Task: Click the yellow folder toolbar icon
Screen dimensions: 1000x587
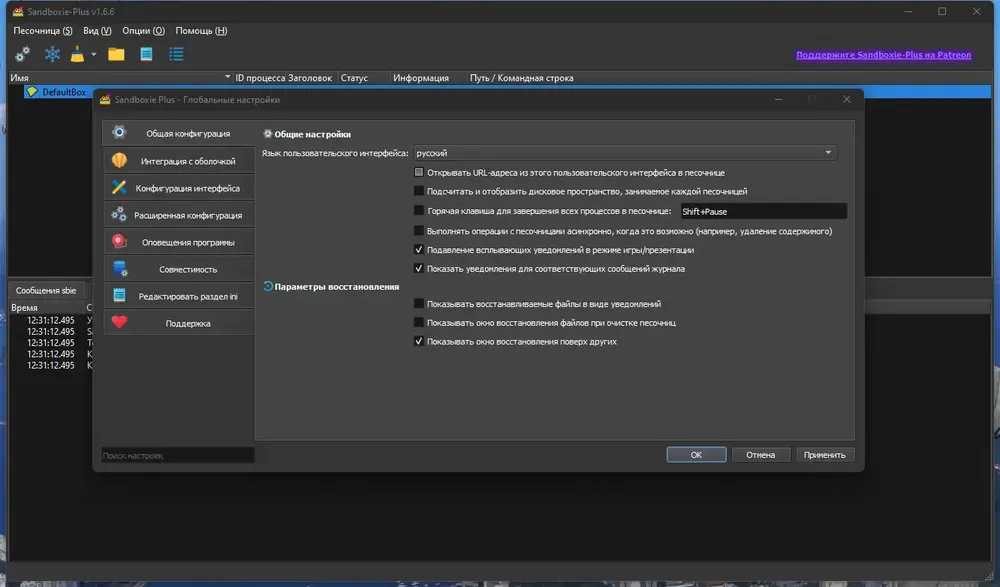Action: click(116, 54)
